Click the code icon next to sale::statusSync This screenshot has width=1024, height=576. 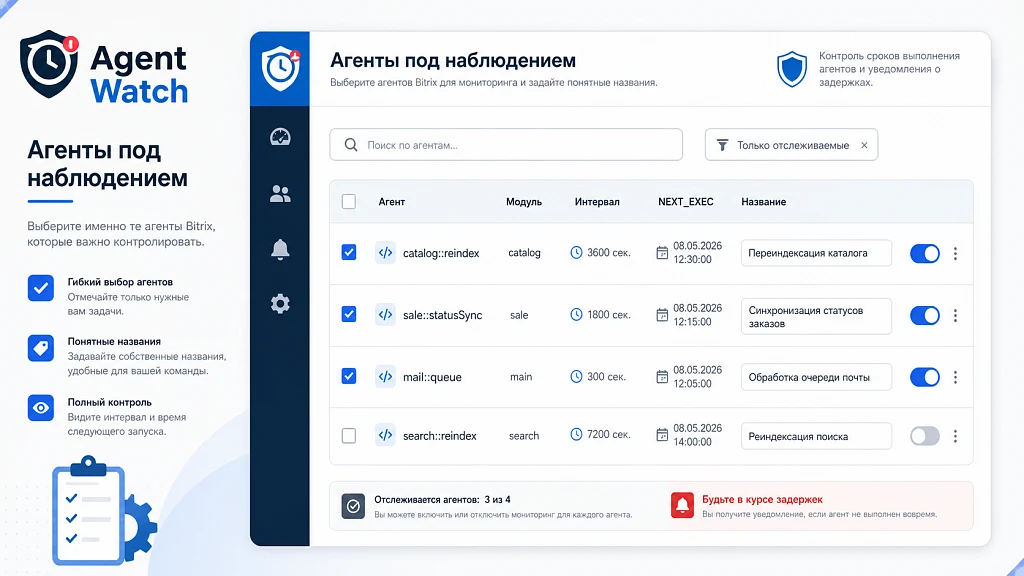(385, 314)
